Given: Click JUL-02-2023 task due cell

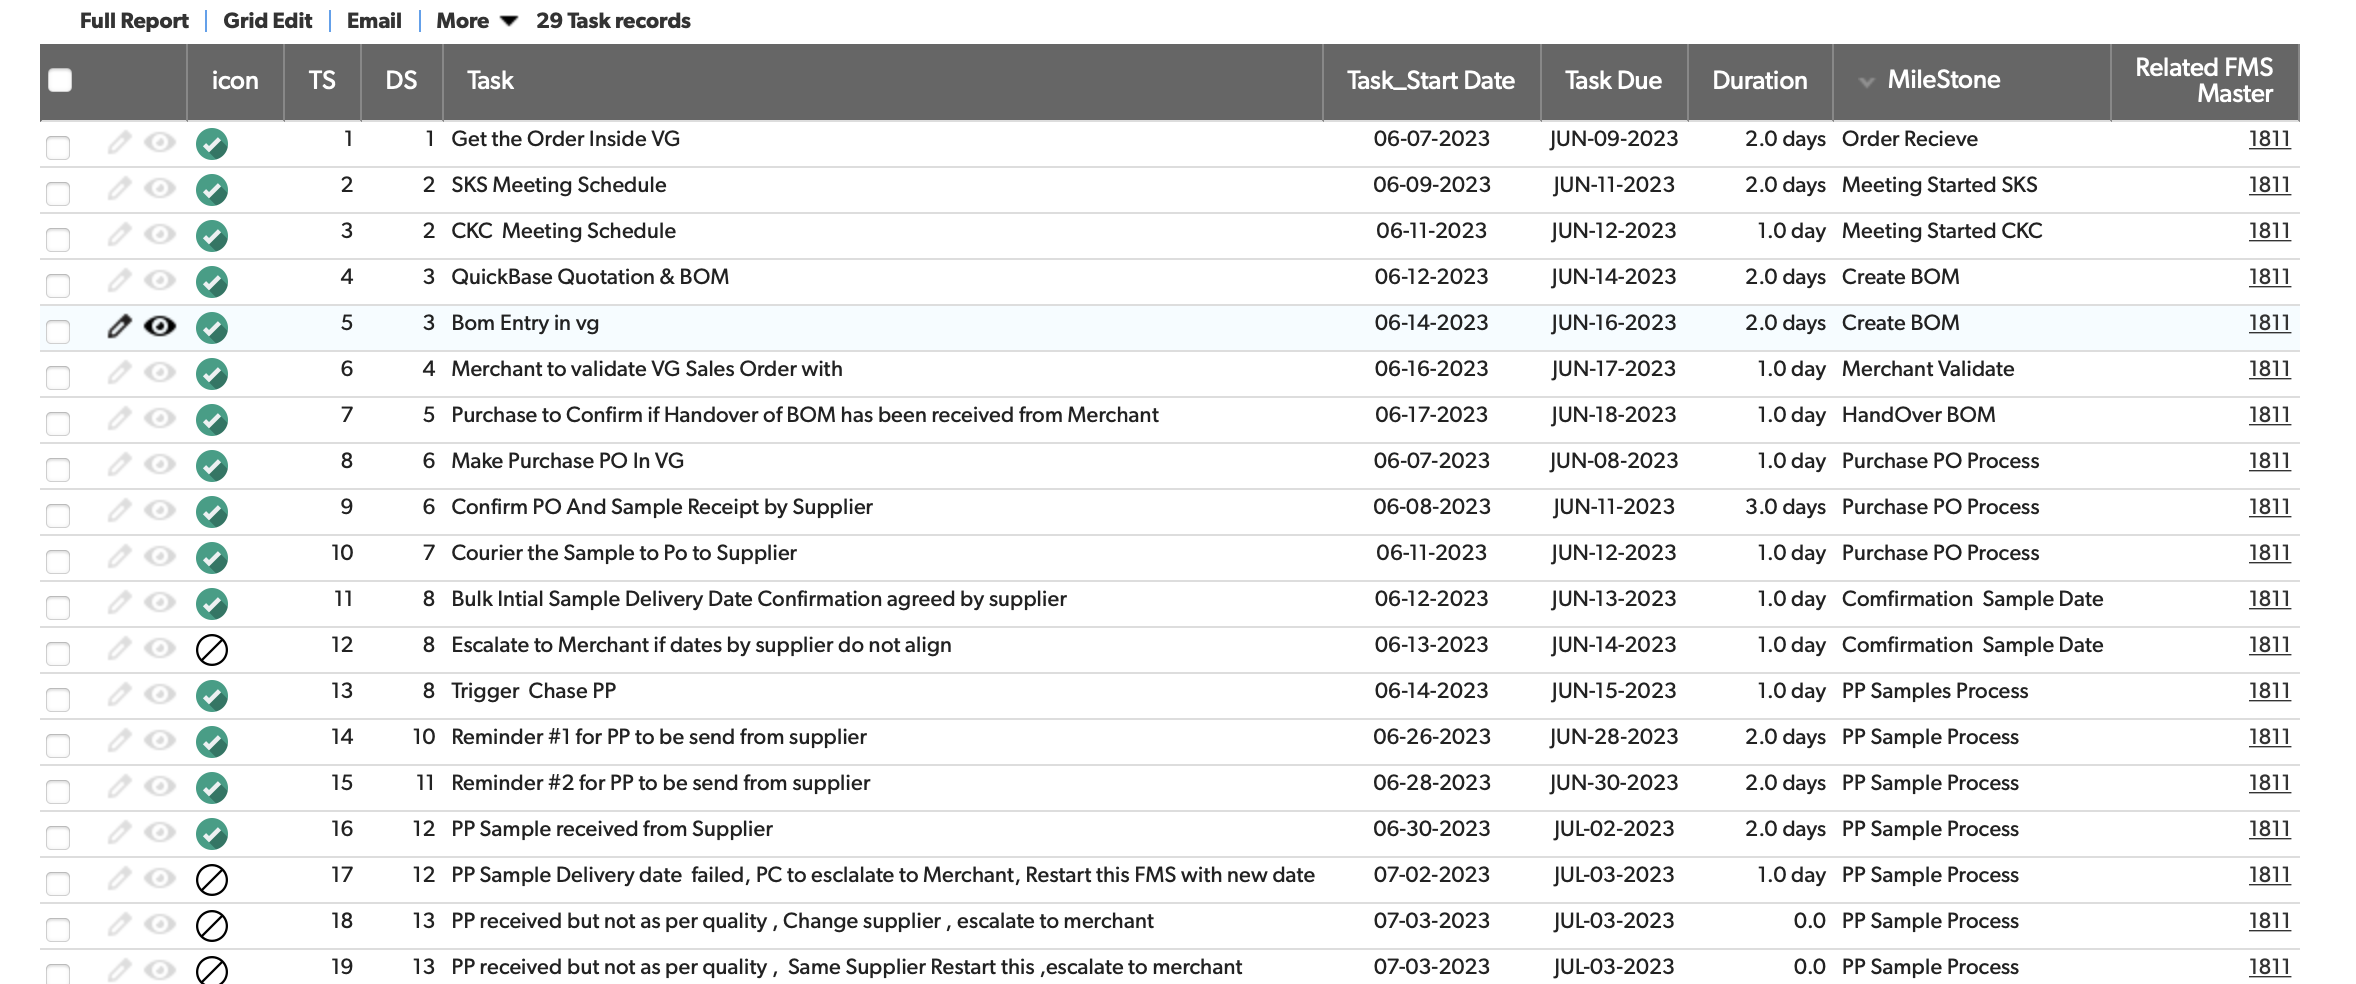Looking at the screenshot, I should click(1614, 829).
